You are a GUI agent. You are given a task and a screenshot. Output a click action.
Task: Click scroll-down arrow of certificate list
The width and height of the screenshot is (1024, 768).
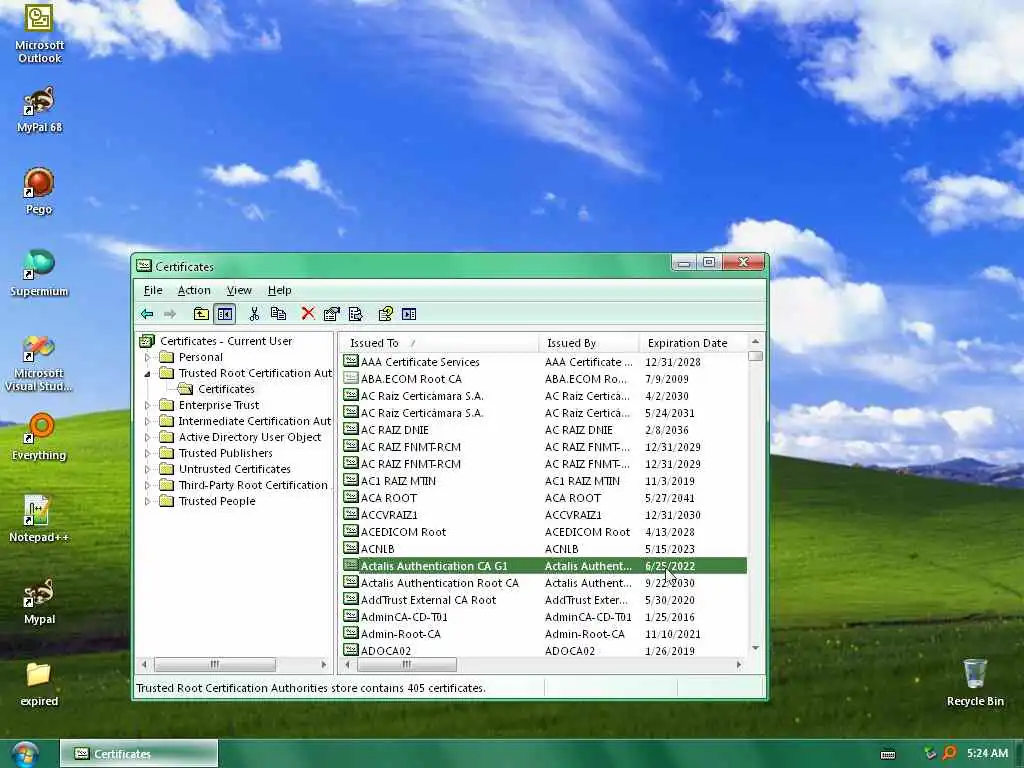pos(756,648)
